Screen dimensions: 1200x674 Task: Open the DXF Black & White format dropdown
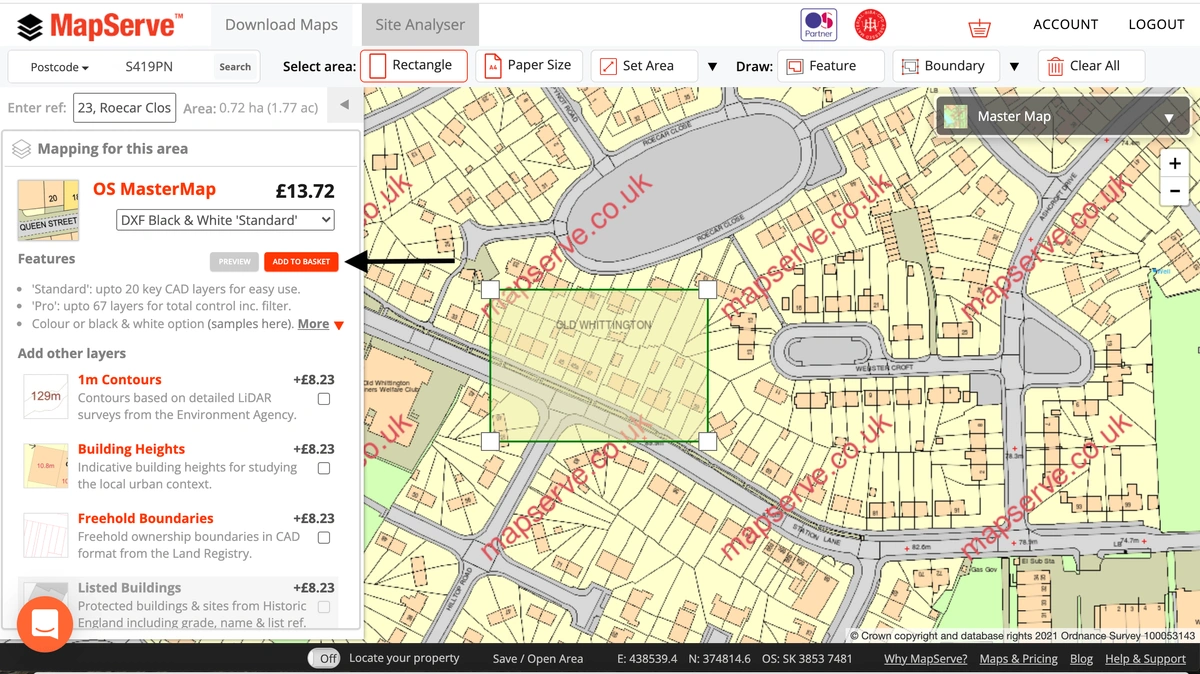(x=226, y=220)
